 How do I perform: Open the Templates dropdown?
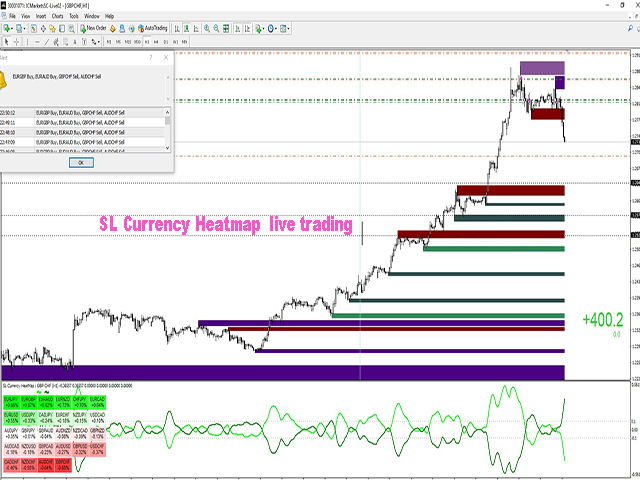coord(284,29)
